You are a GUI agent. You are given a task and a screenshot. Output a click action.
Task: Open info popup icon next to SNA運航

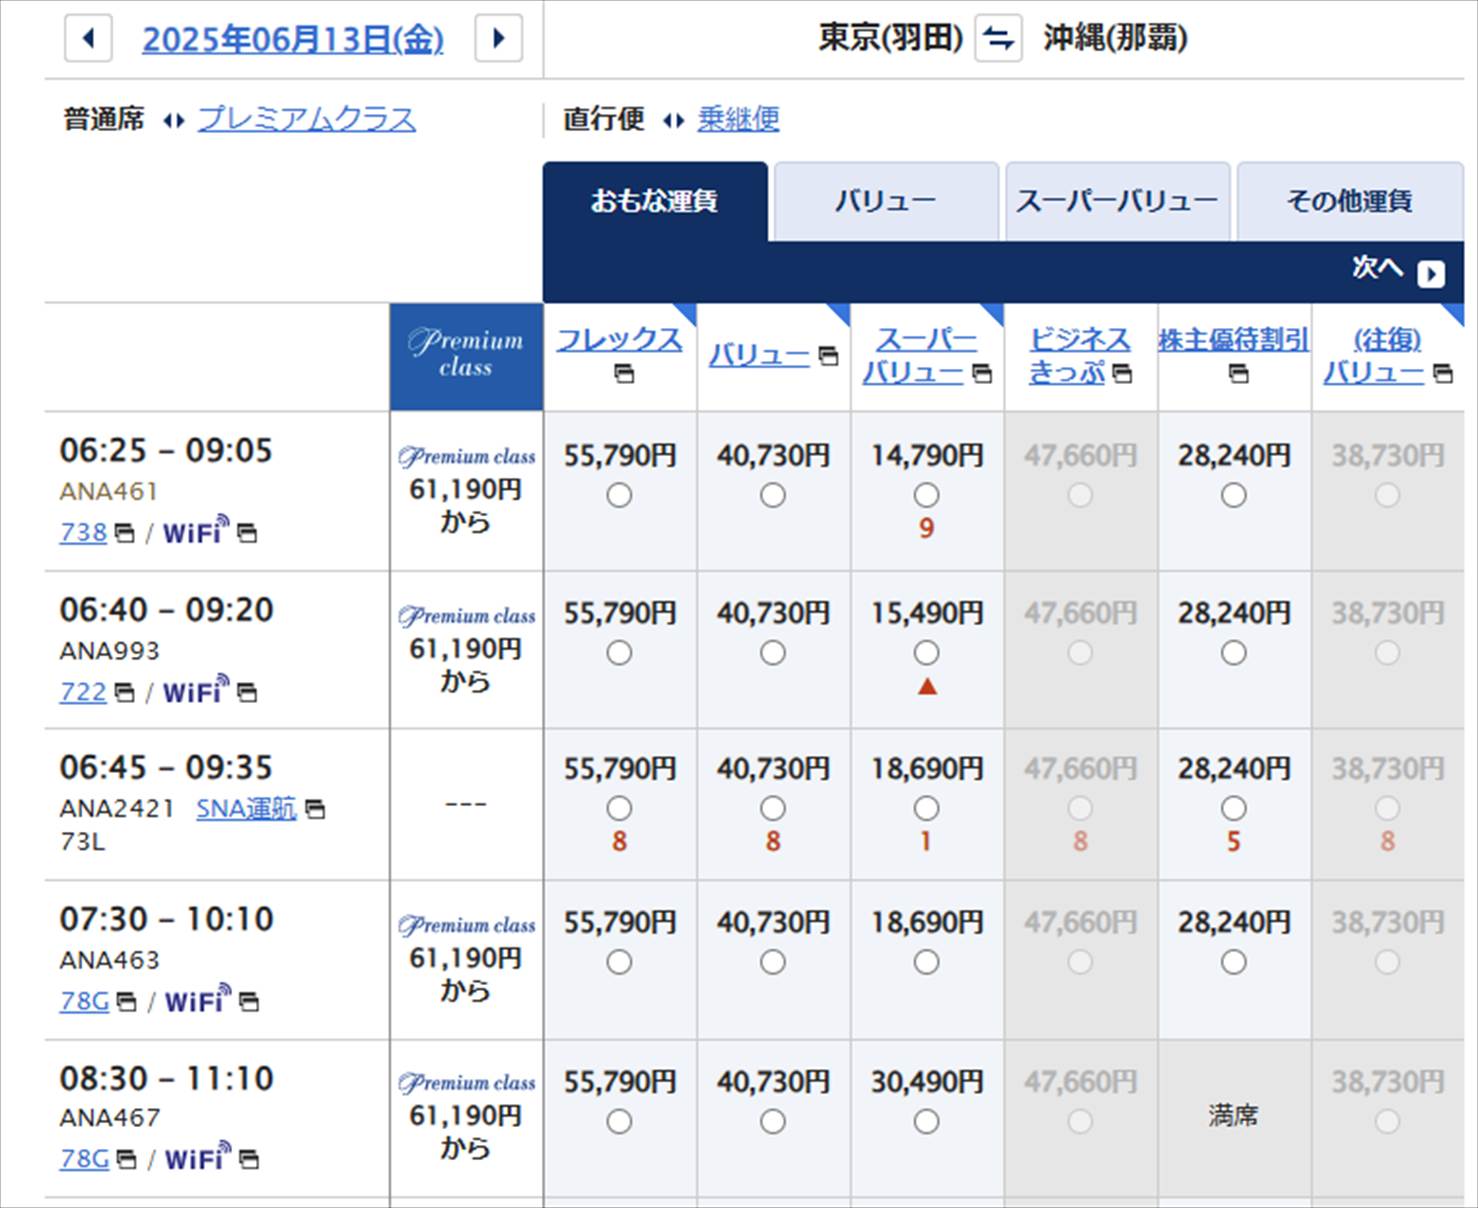tap(315, 809)
